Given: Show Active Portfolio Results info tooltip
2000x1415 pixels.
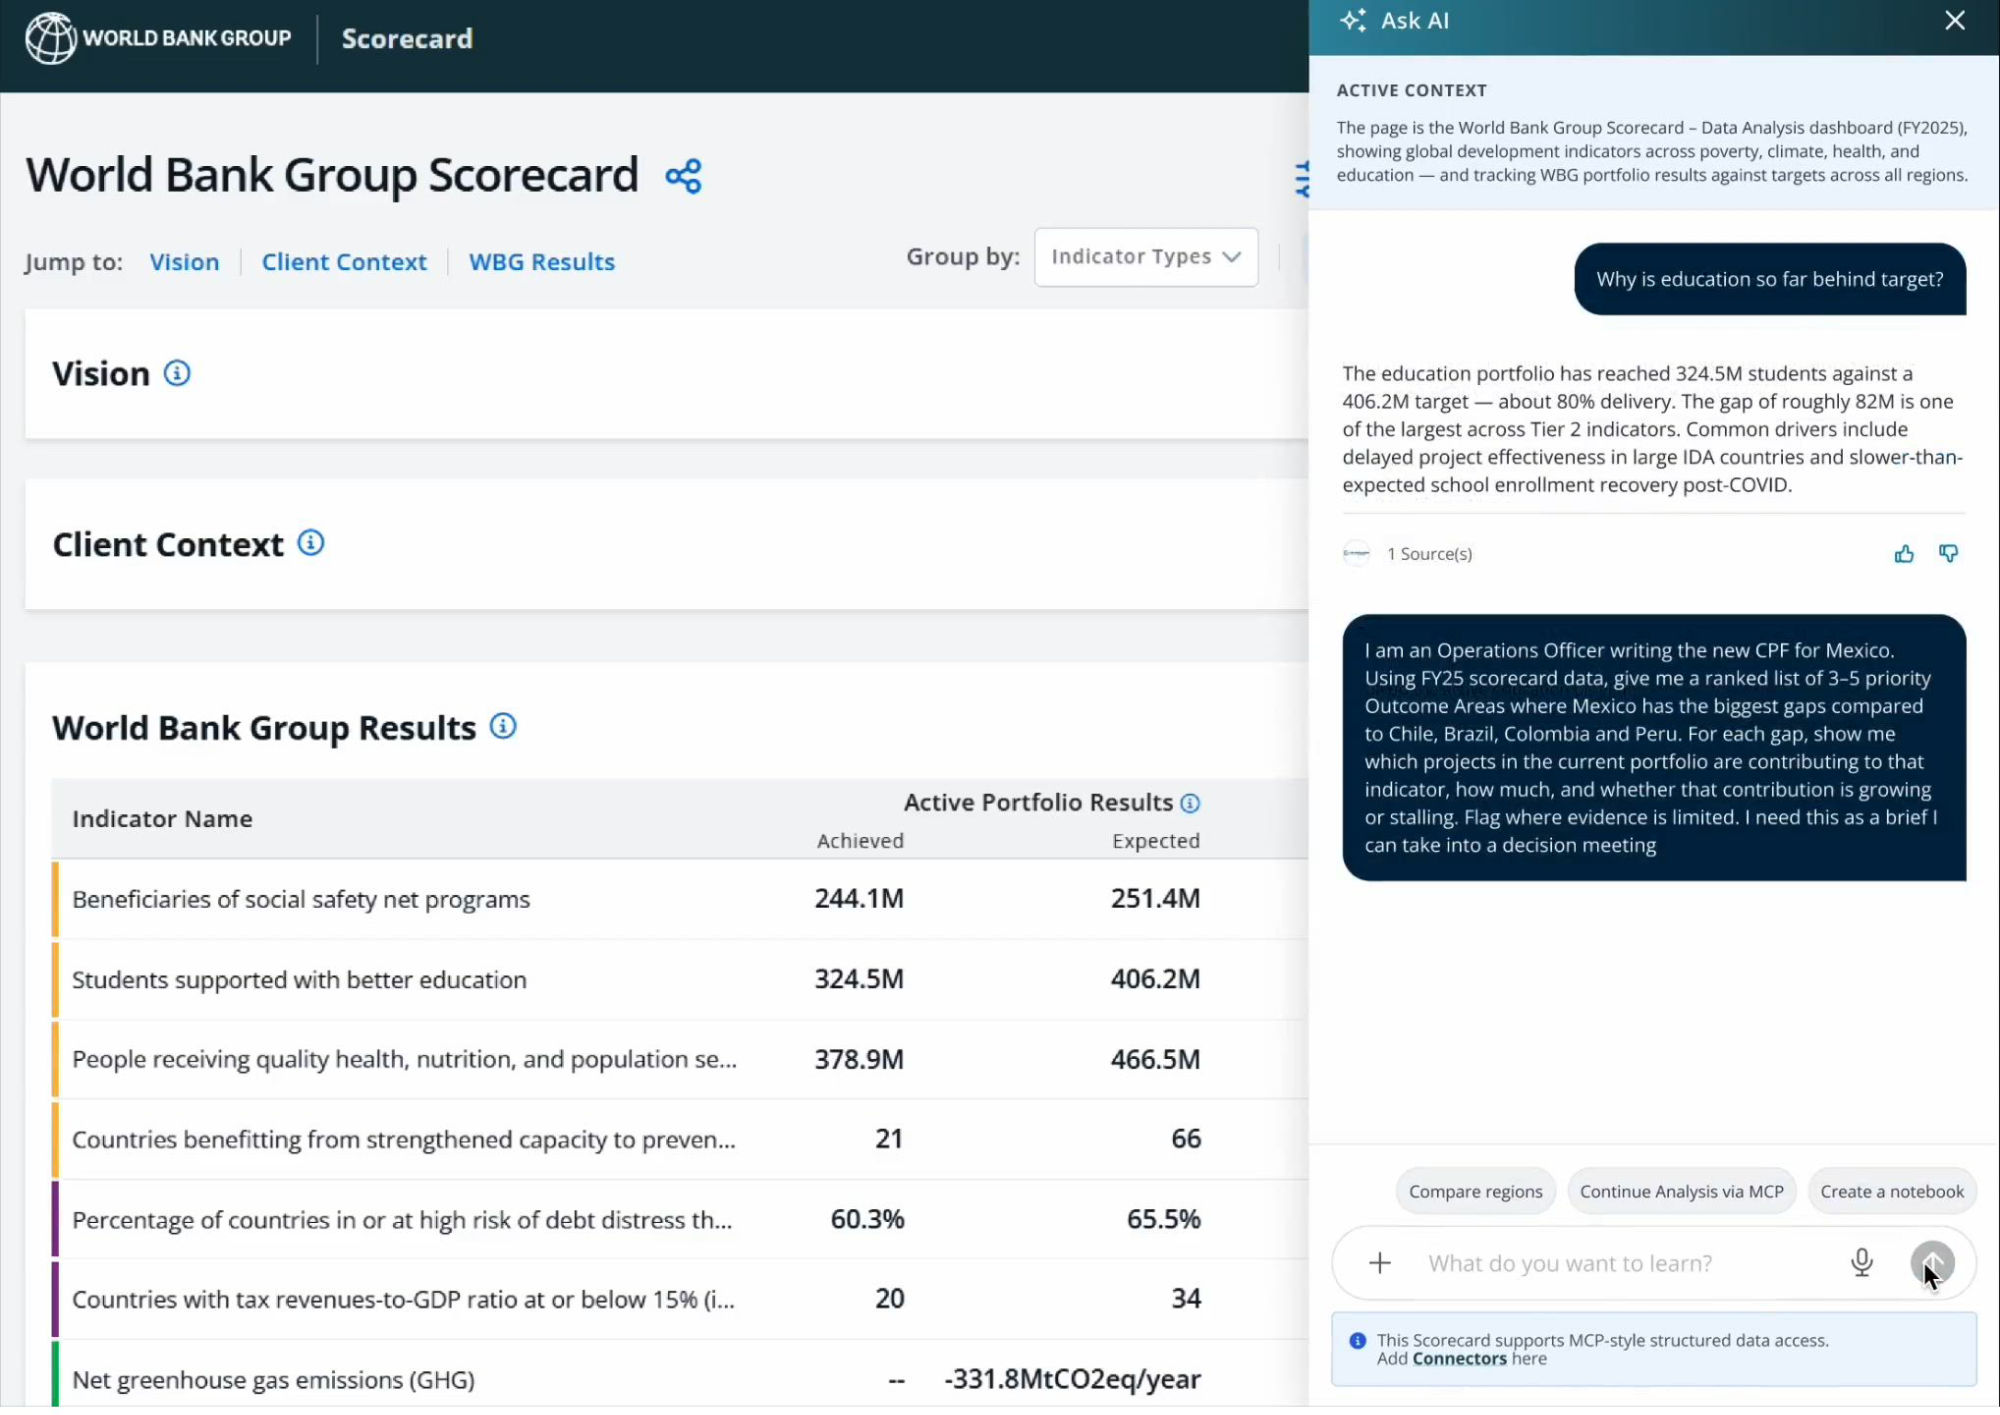Looking at the screenshot, I should tap(1190, 803).
